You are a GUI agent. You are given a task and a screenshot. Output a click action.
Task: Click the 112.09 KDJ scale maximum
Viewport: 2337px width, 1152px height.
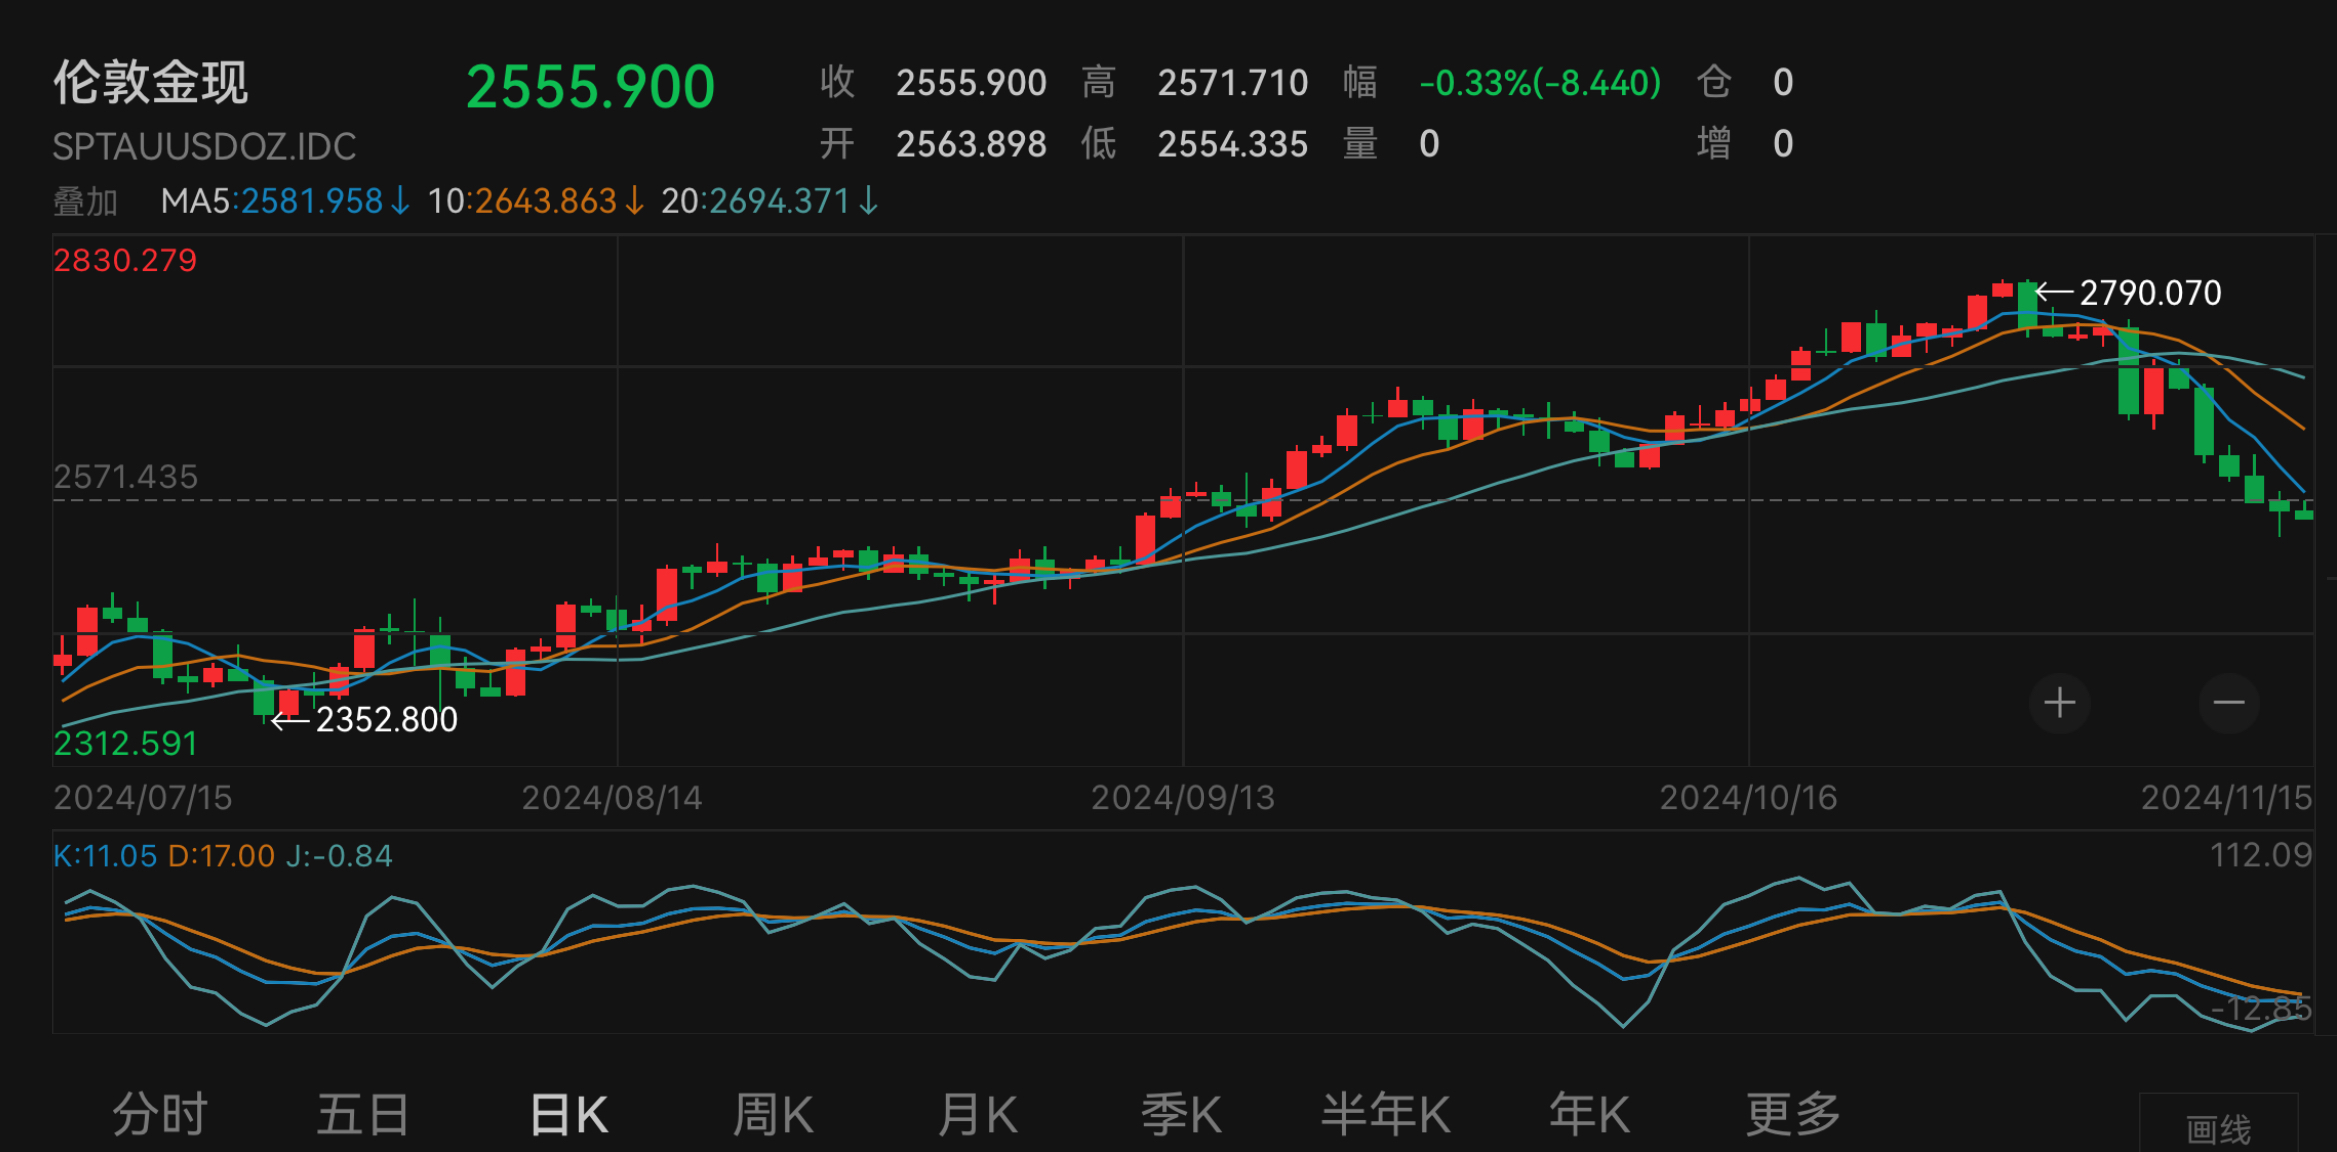click(x=2260, y=856)
